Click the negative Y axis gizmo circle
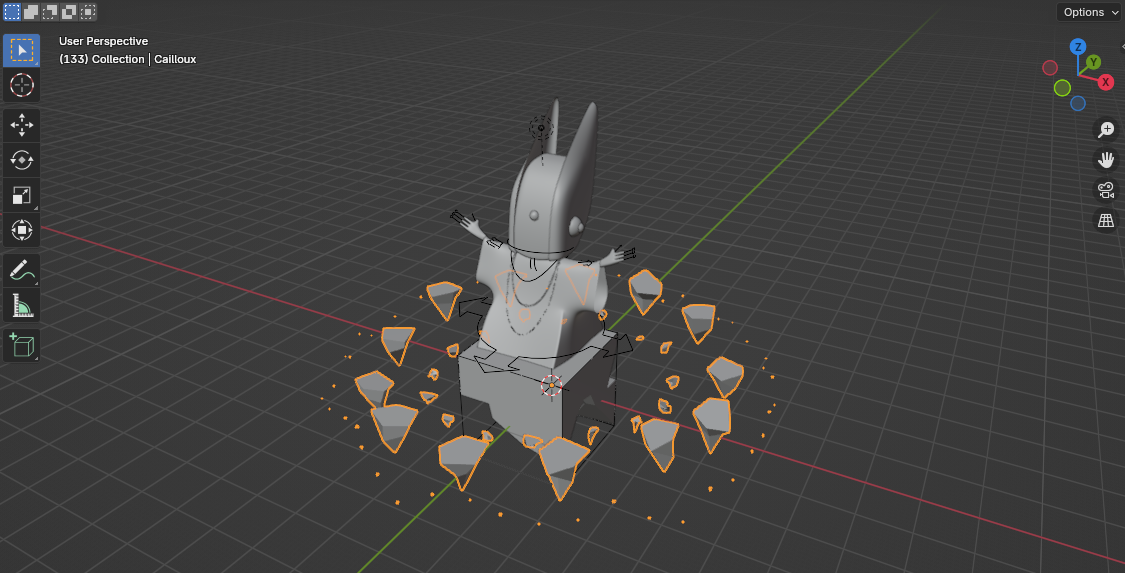Viewport: 1125px width, 573px height. click(1063, 87)
